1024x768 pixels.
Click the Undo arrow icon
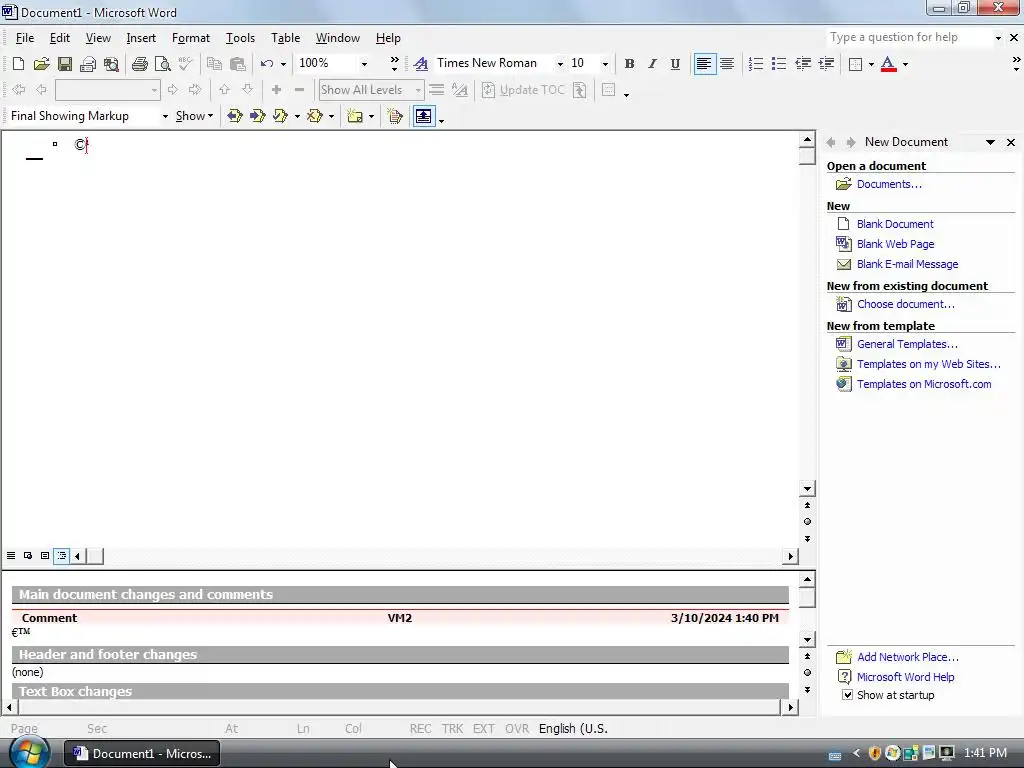(x=266, y=63)
